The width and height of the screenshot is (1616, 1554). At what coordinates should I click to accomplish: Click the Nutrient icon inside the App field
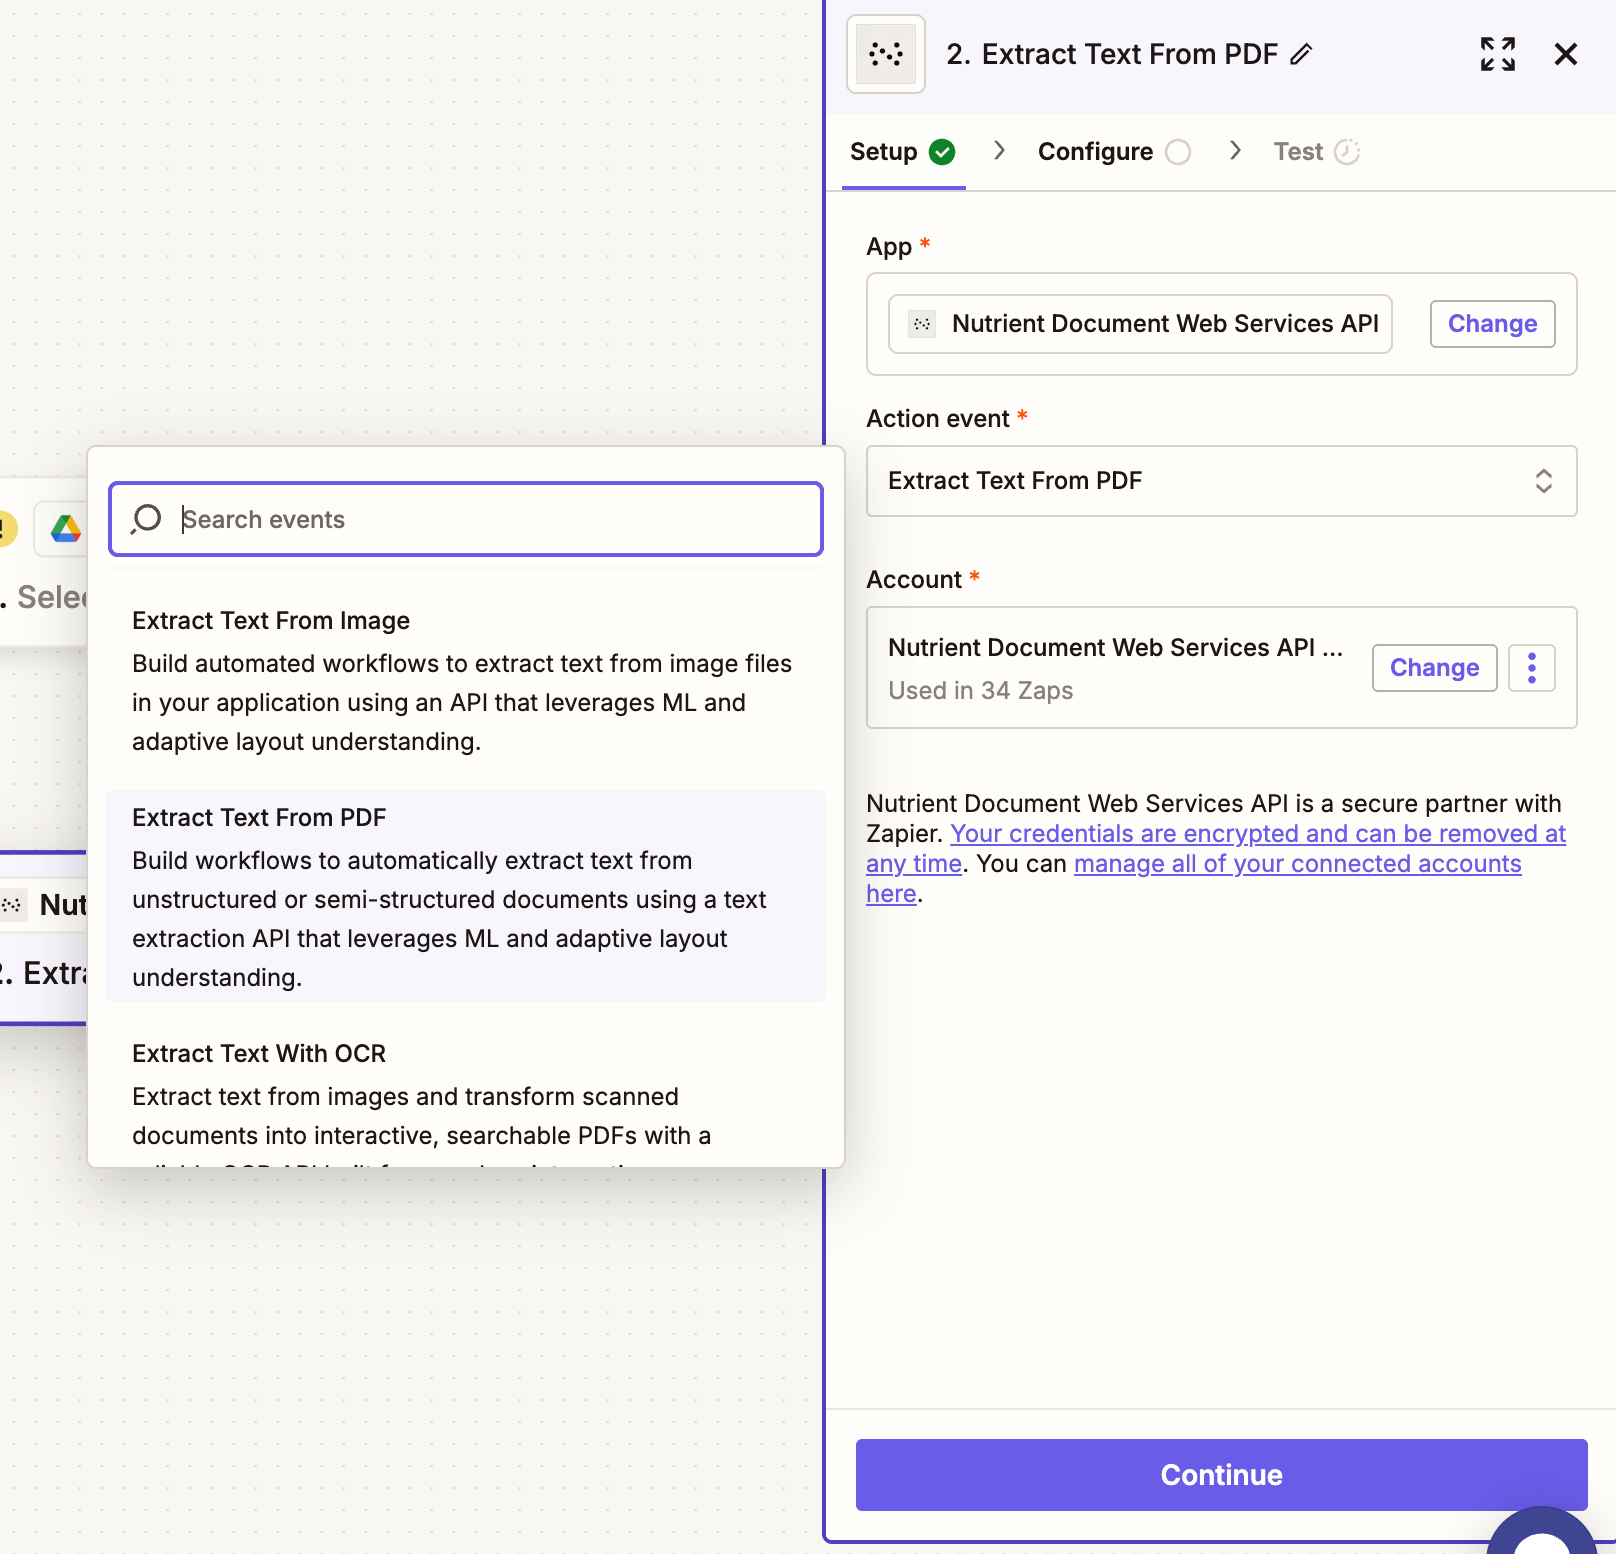coord(920,323)
